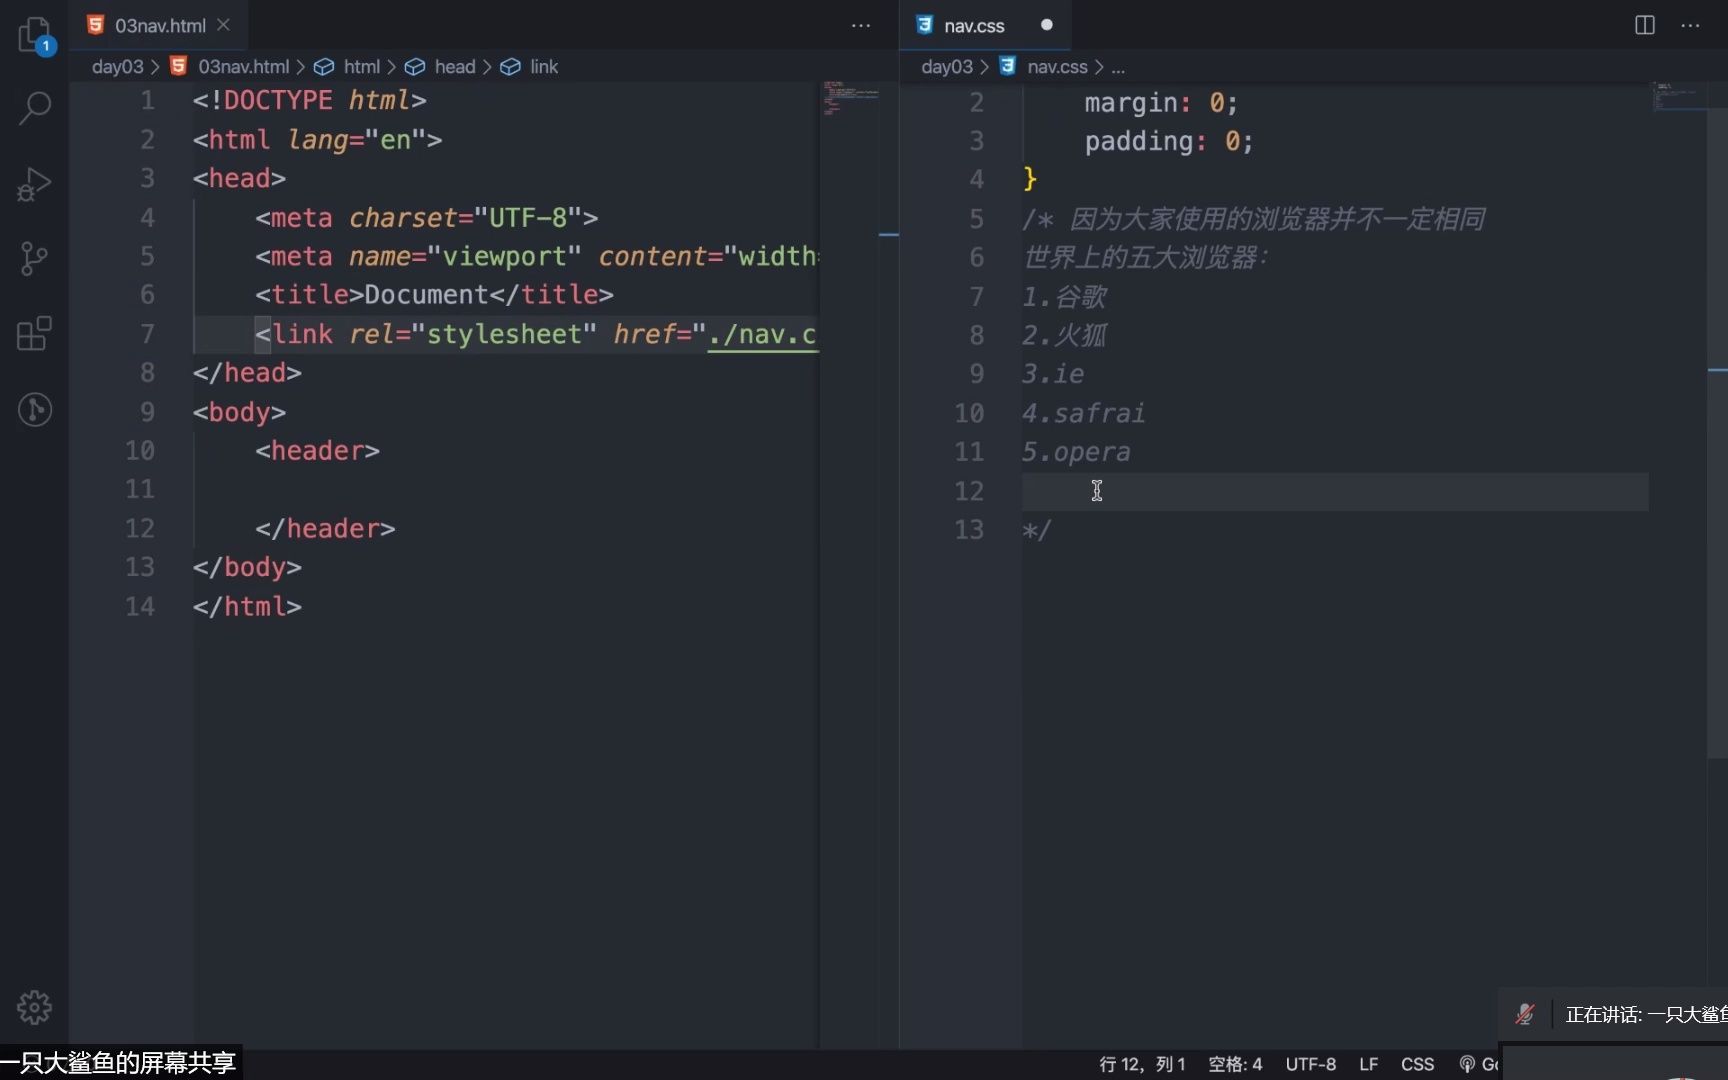Open the split editor icon
This screenshot has height=1080, width=1728.
pos(1644,25)
